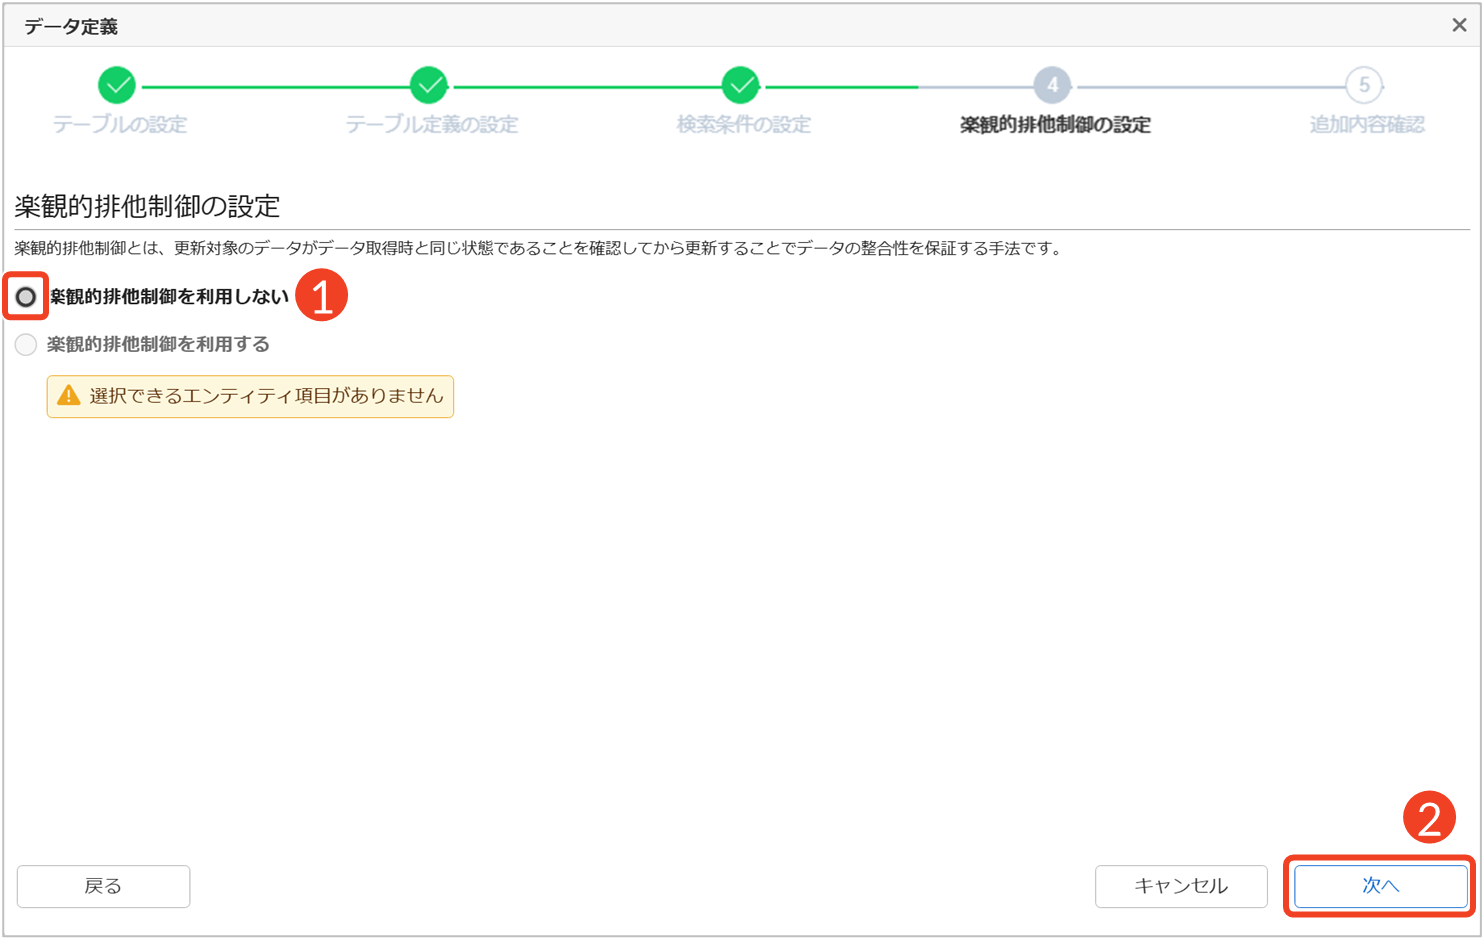Select the 楽観的排他制御を利用しない radio button
Screen dimensions: 1484x945
click(26, 297)
